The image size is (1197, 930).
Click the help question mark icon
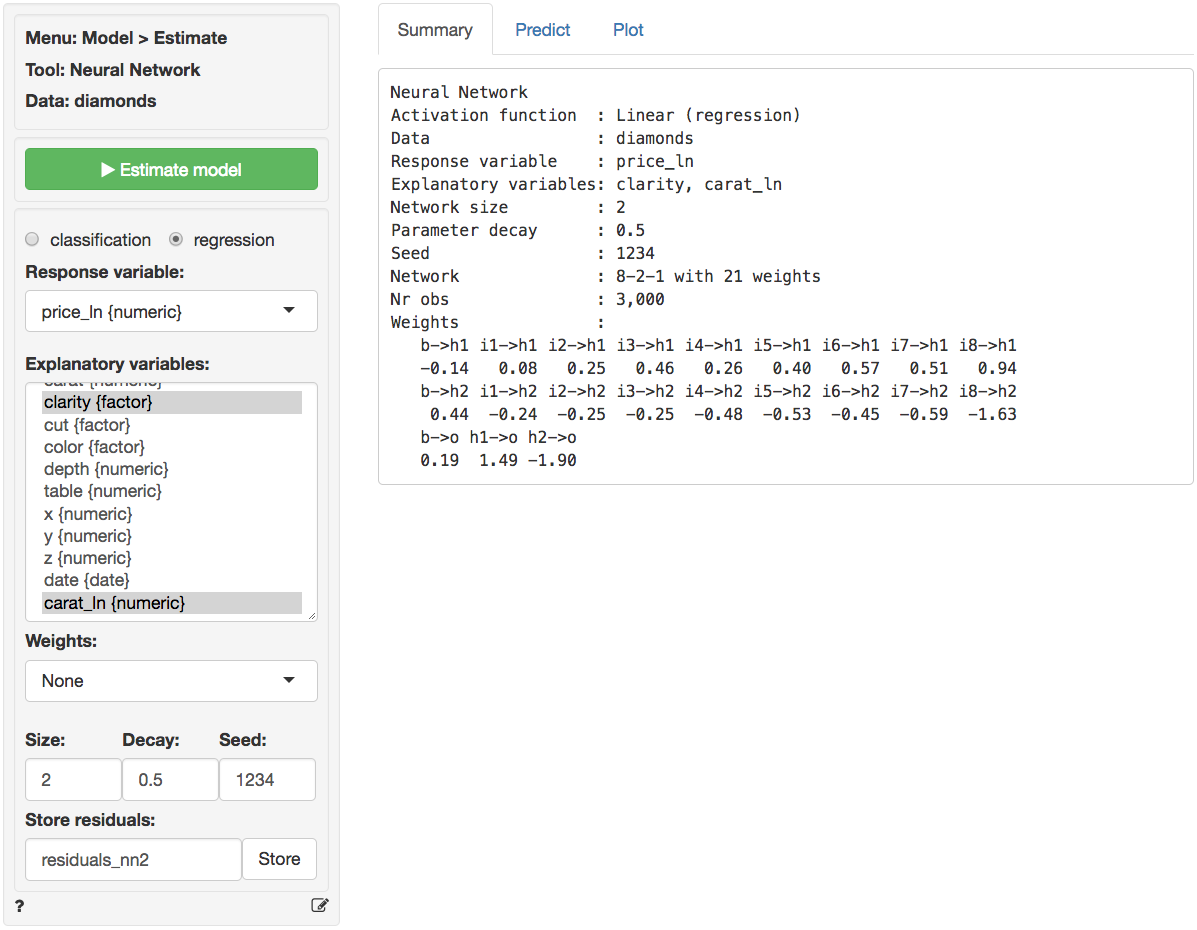(x=20, y=906)
